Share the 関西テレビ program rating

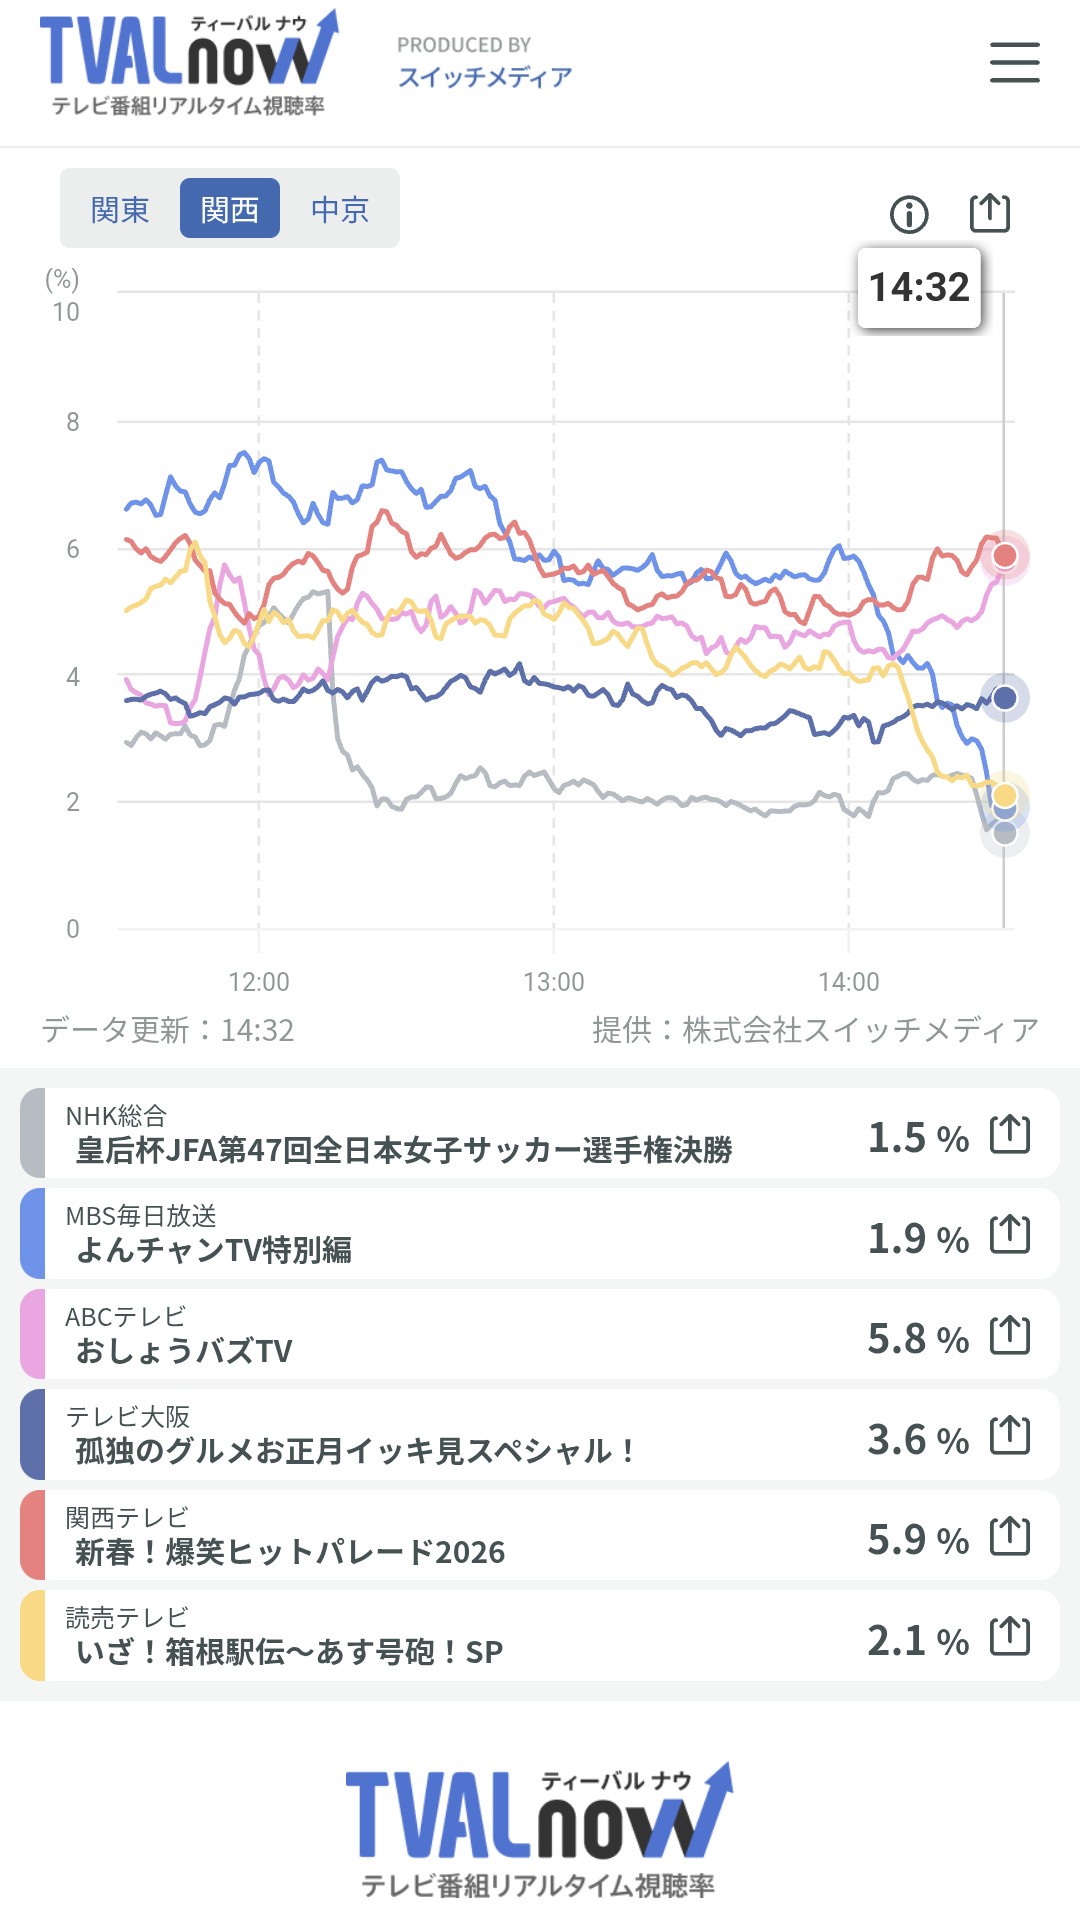(1009, 1536)
